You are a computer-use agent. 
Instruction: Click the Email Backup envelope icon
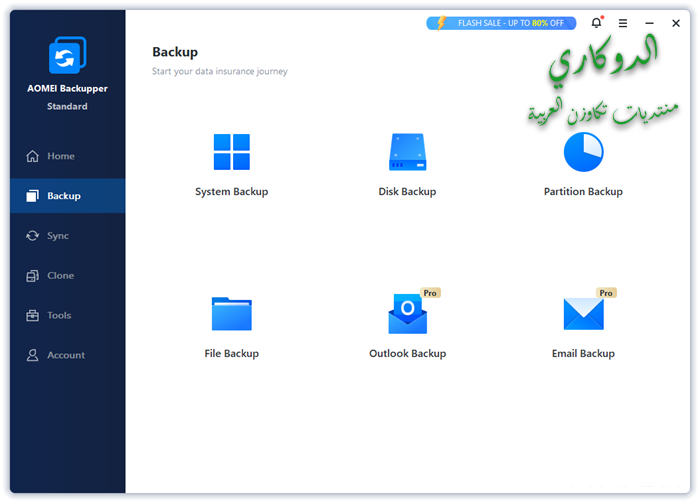pyautogui.click(x=583, y=314)
